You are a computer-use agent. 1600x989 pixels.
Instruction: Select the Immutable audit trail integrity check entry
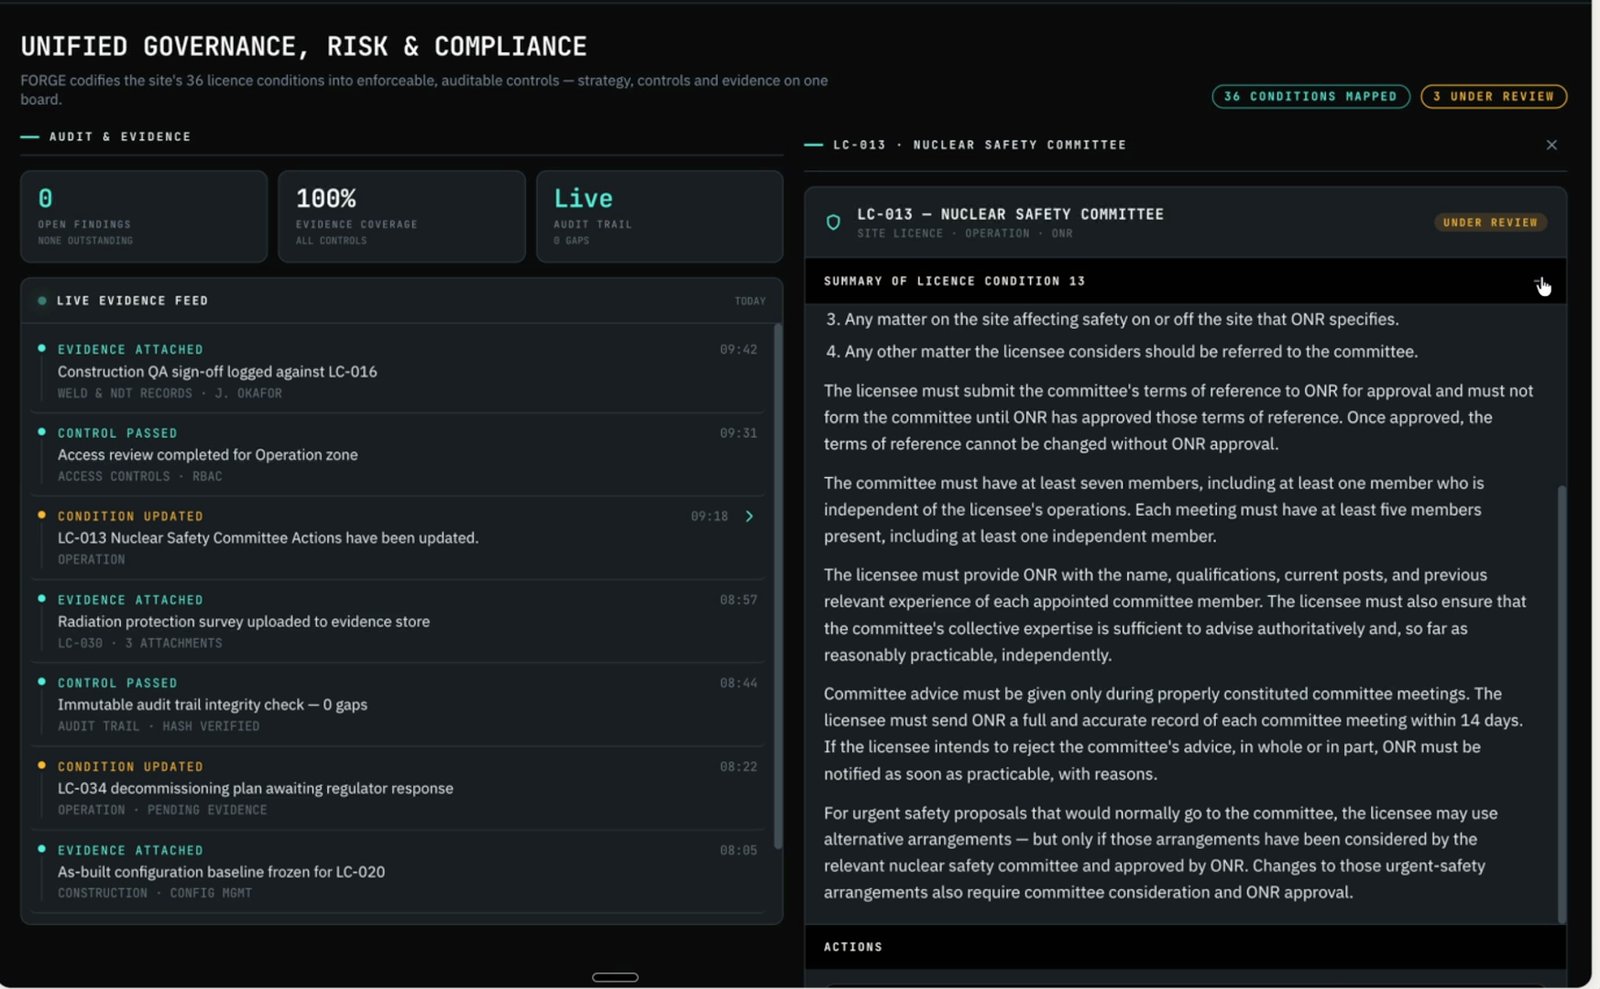(x=398, y=704)
